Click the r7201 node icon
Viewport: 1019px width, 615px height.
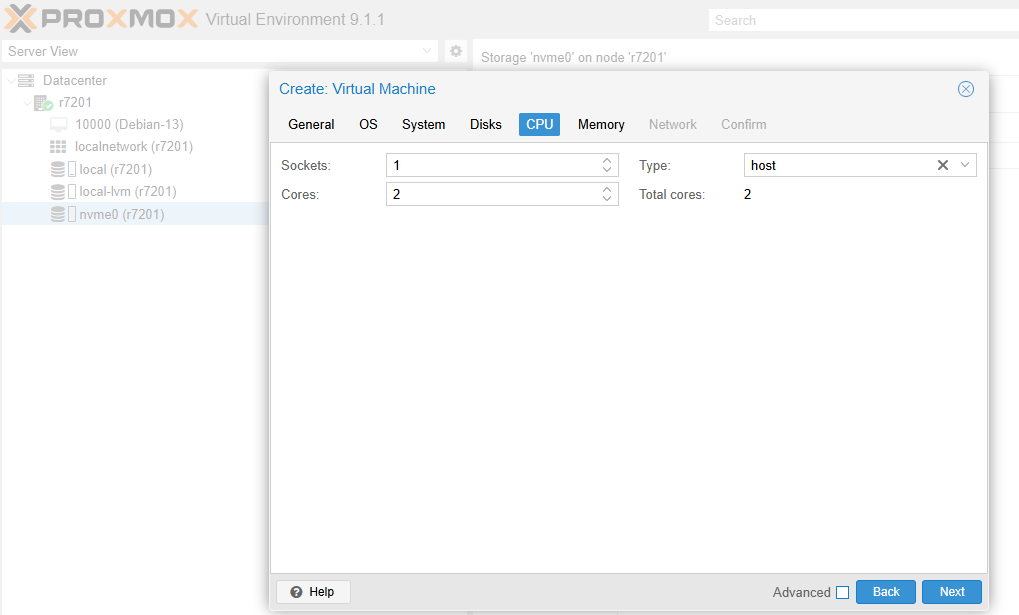click(x=43, y=102)
